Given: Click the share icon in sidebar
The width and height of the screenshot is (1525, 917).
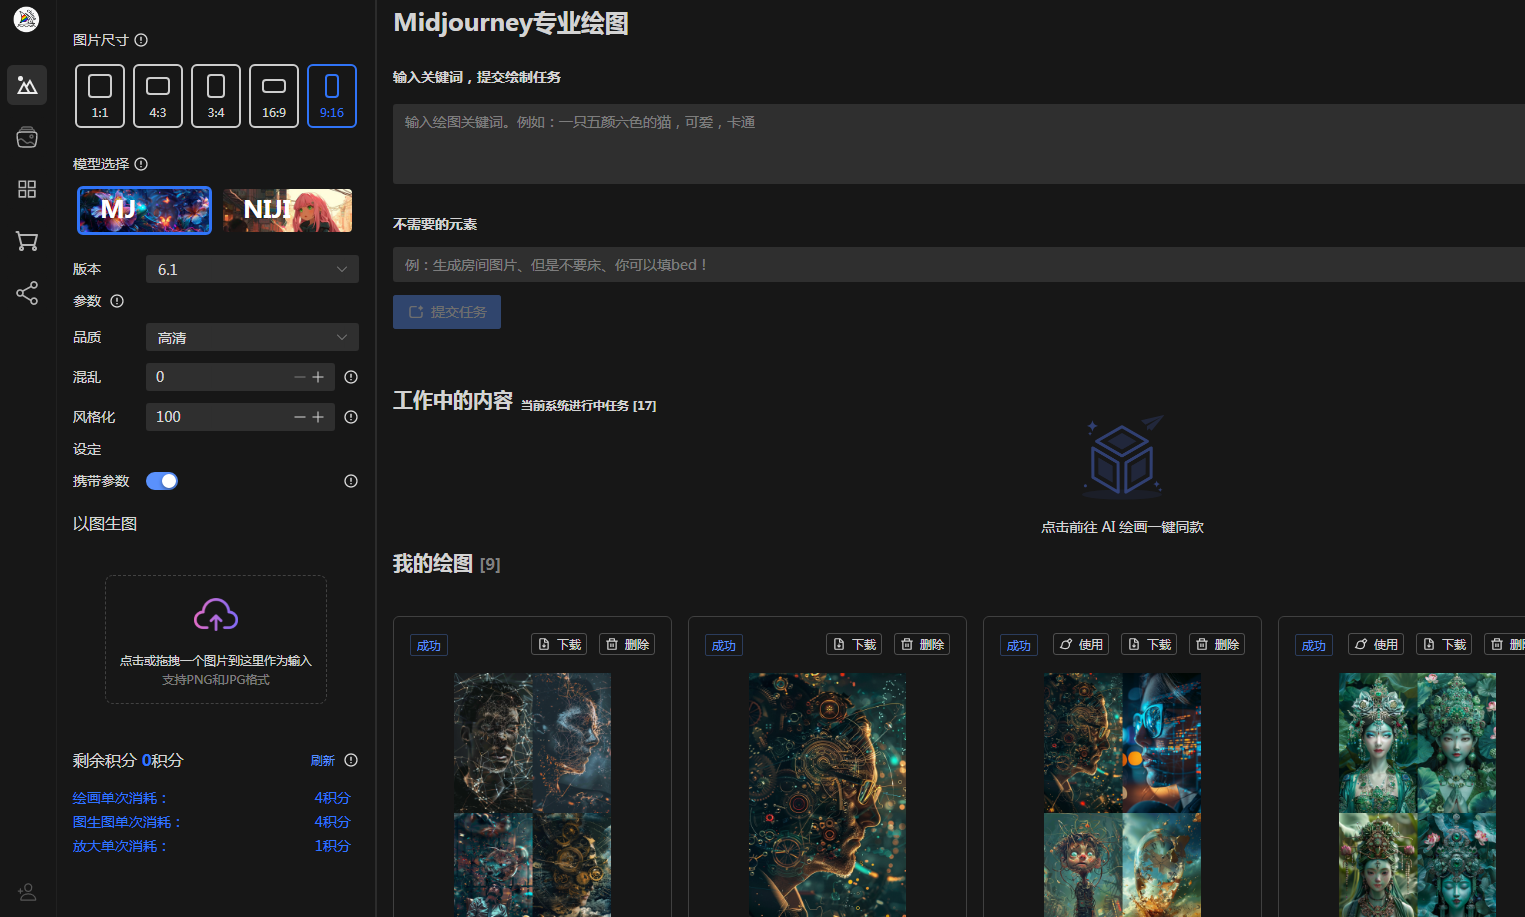Looking at the screenshot, I should coord(27,293).
